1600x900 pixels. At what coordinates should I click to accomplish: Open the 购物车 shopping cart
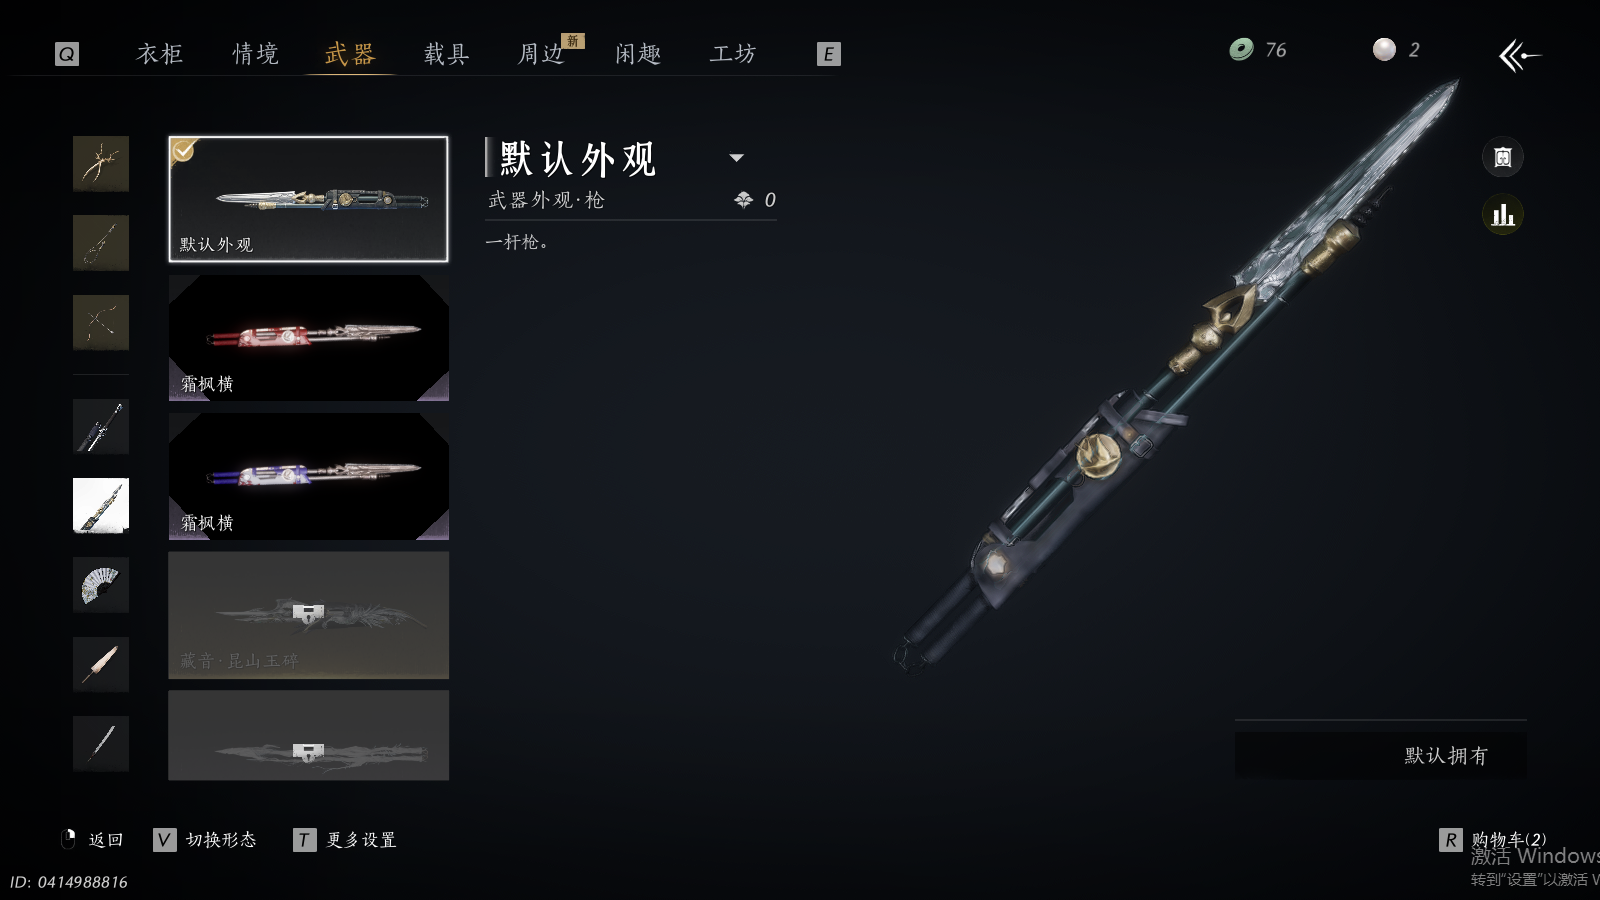[1508, 840]
